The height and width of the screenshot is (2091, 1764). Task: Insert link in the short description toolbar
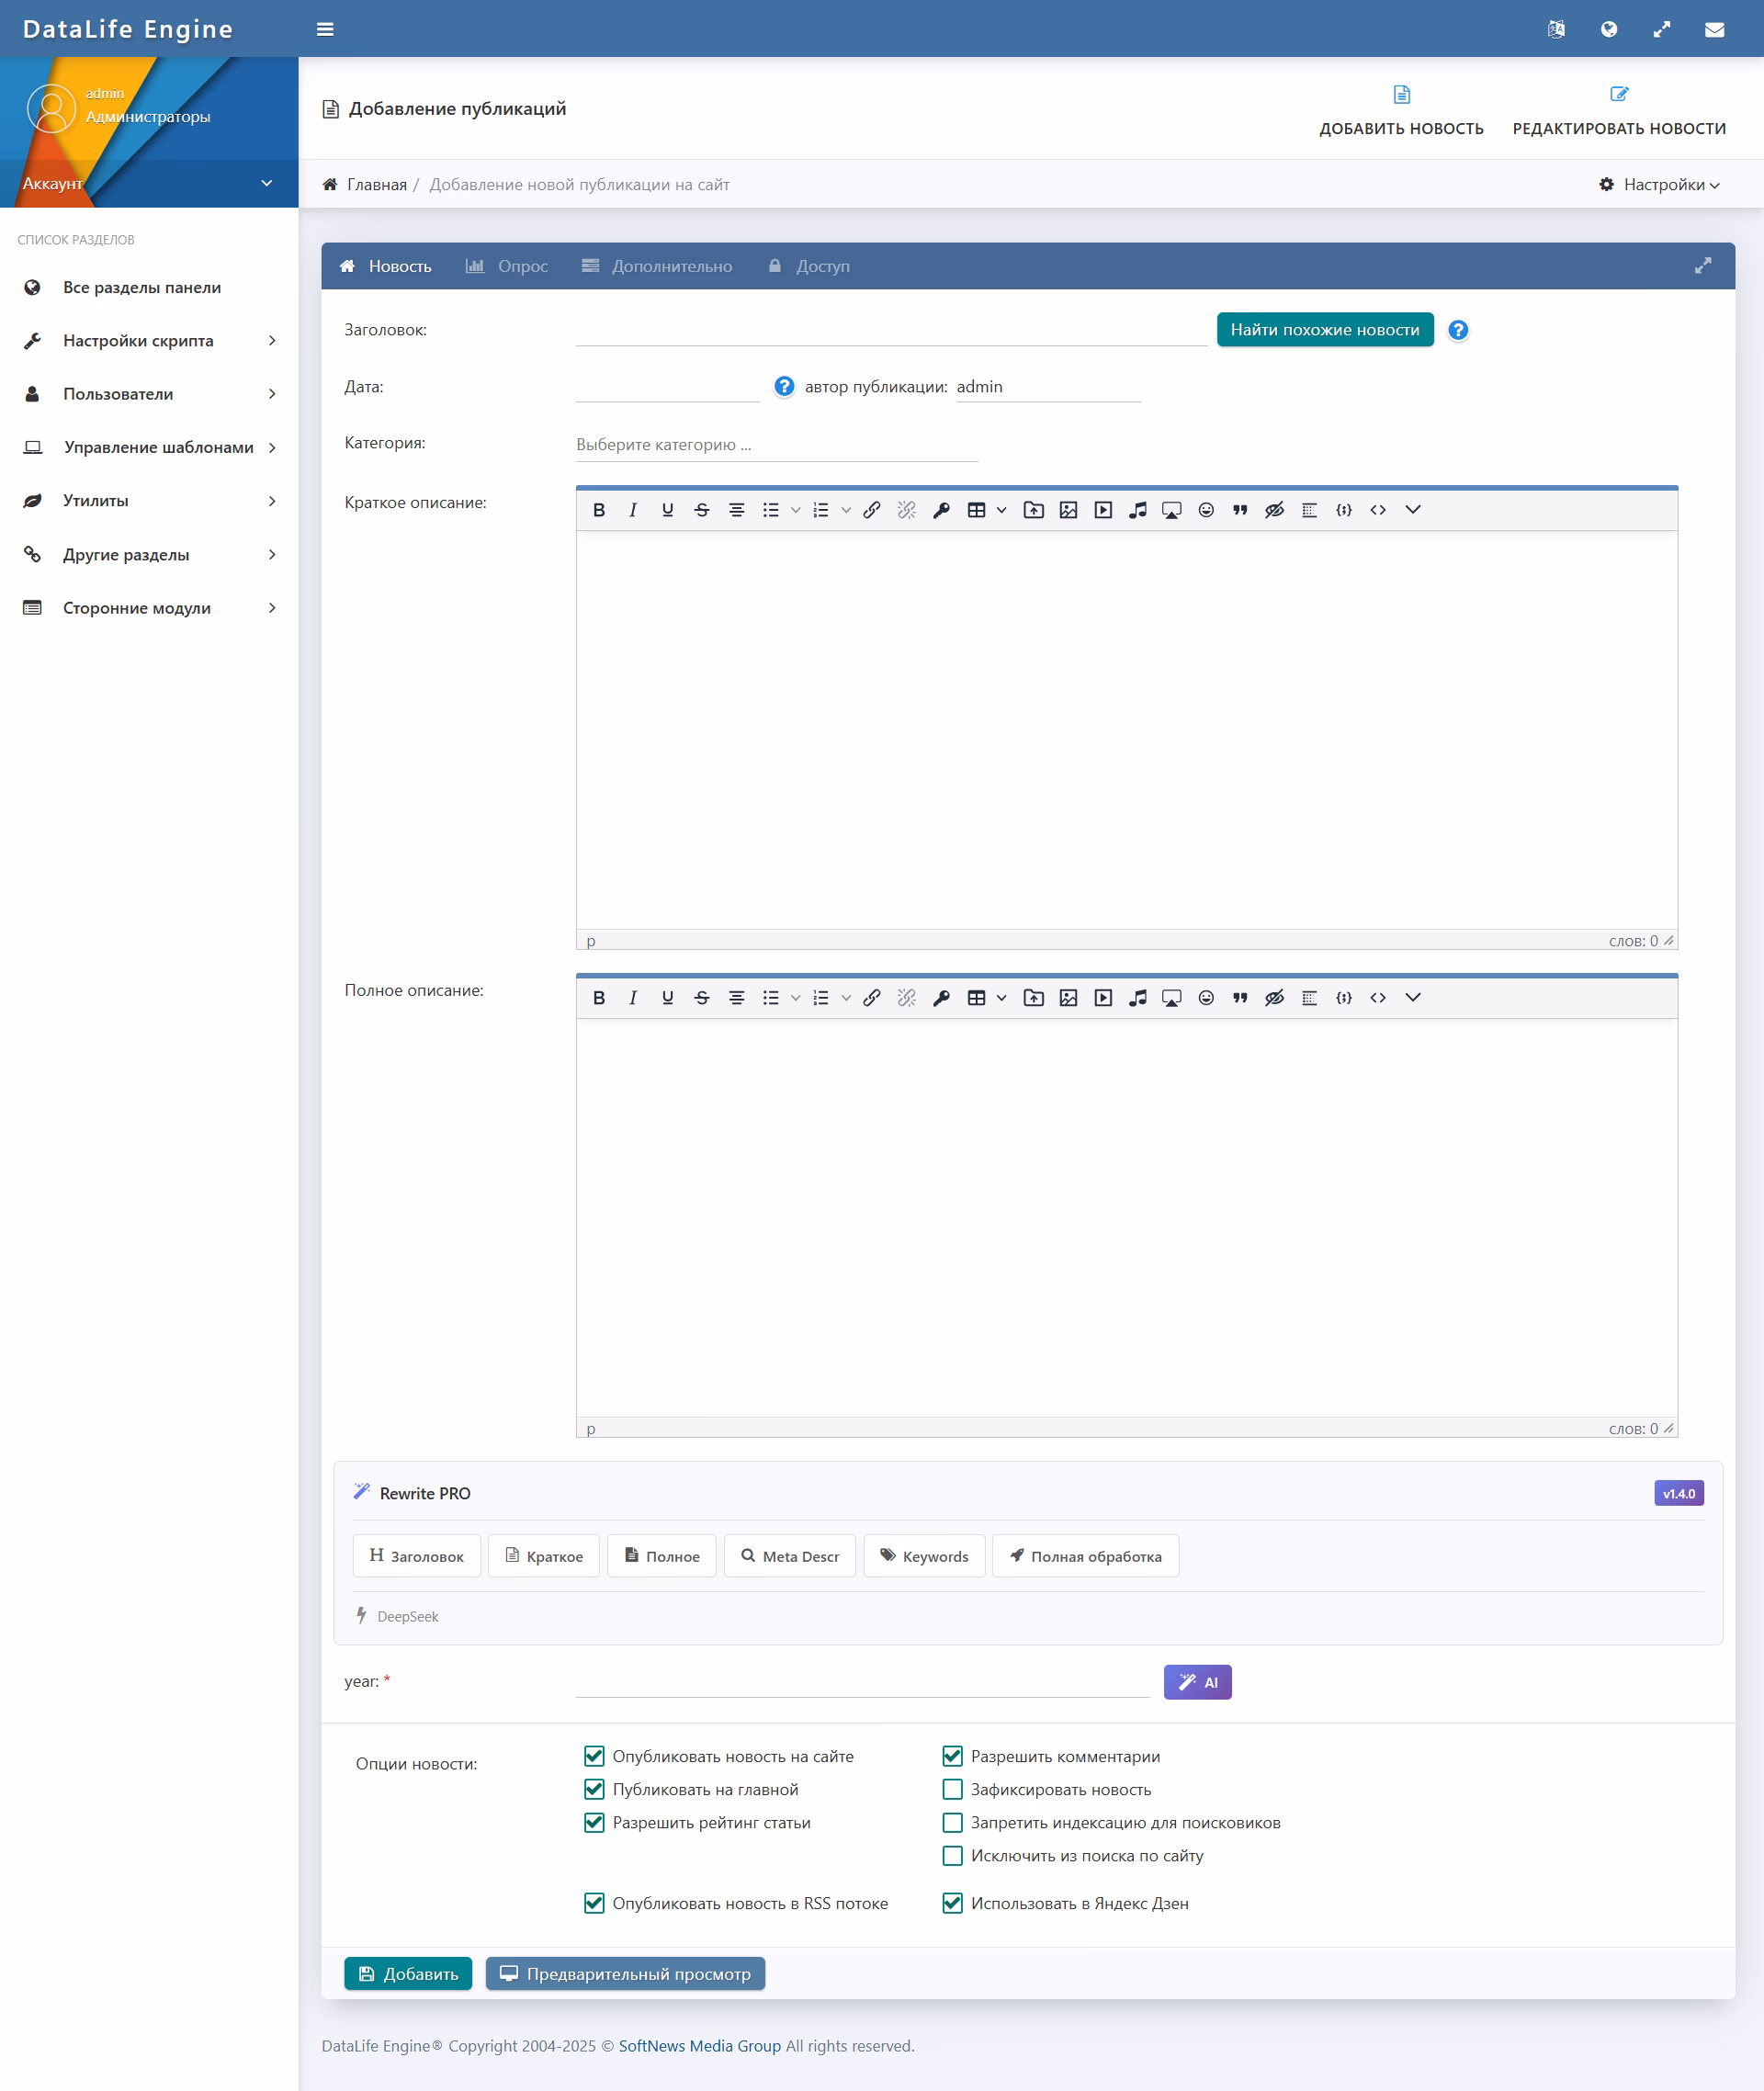pos(872,510)
